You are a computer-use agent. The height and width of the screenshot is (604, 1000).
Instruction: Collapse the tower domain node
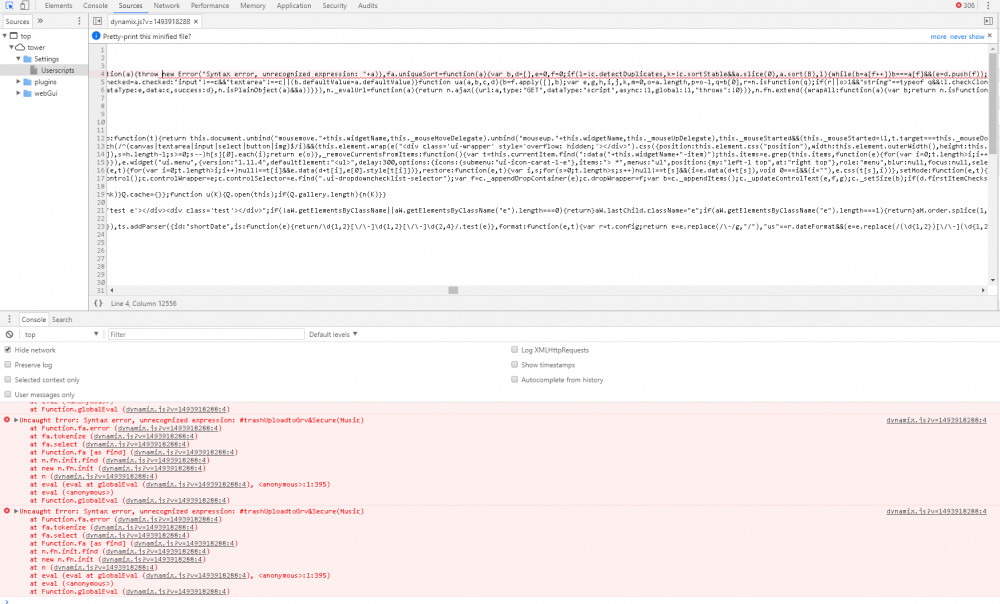[x=11, y=47]
